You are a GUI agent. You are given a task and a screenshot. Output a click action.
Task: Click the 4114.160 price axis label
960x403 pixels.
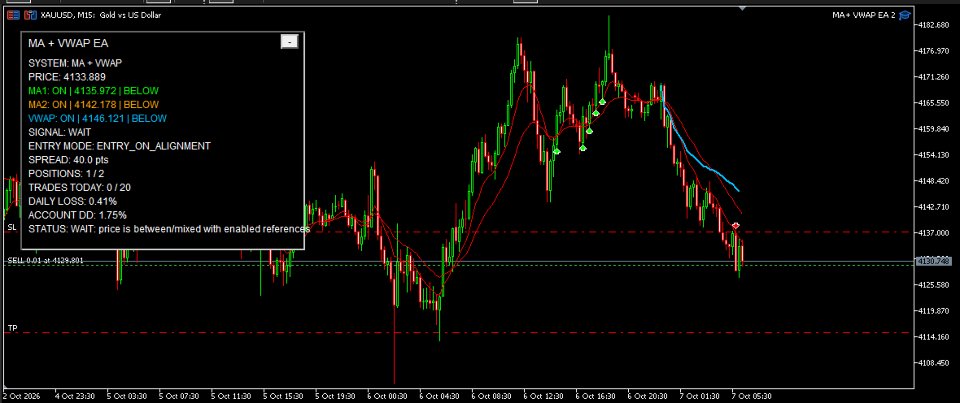[x=934, y=337]
